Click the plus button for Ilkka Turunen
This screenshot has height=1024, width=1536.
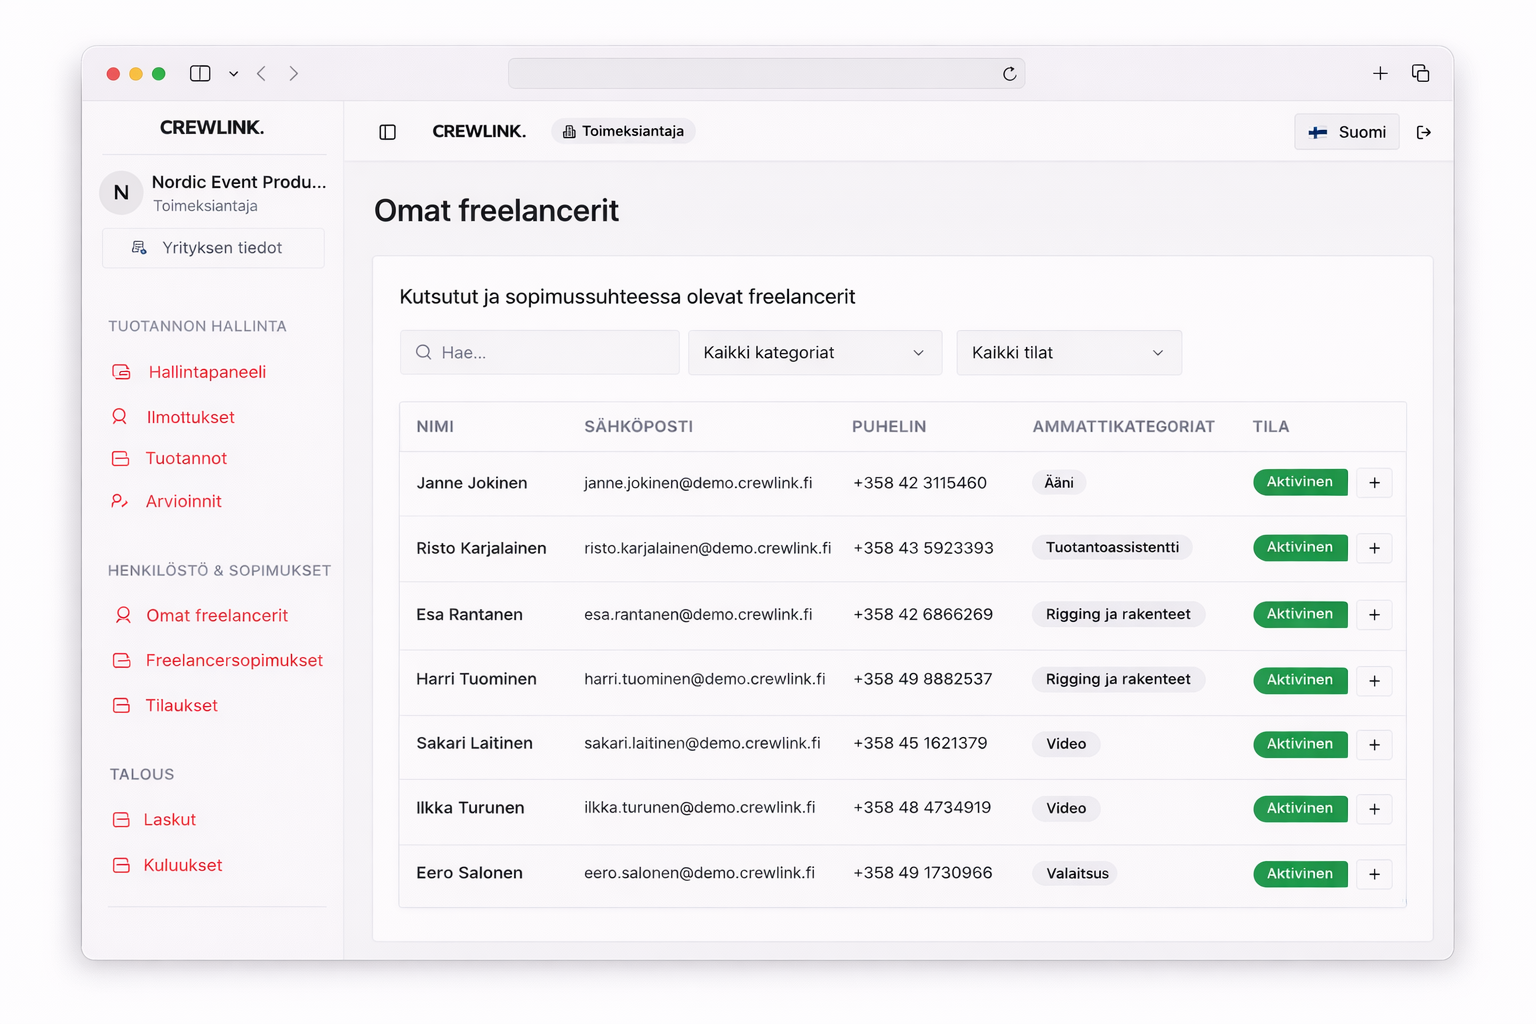[x=1375, y=809]
